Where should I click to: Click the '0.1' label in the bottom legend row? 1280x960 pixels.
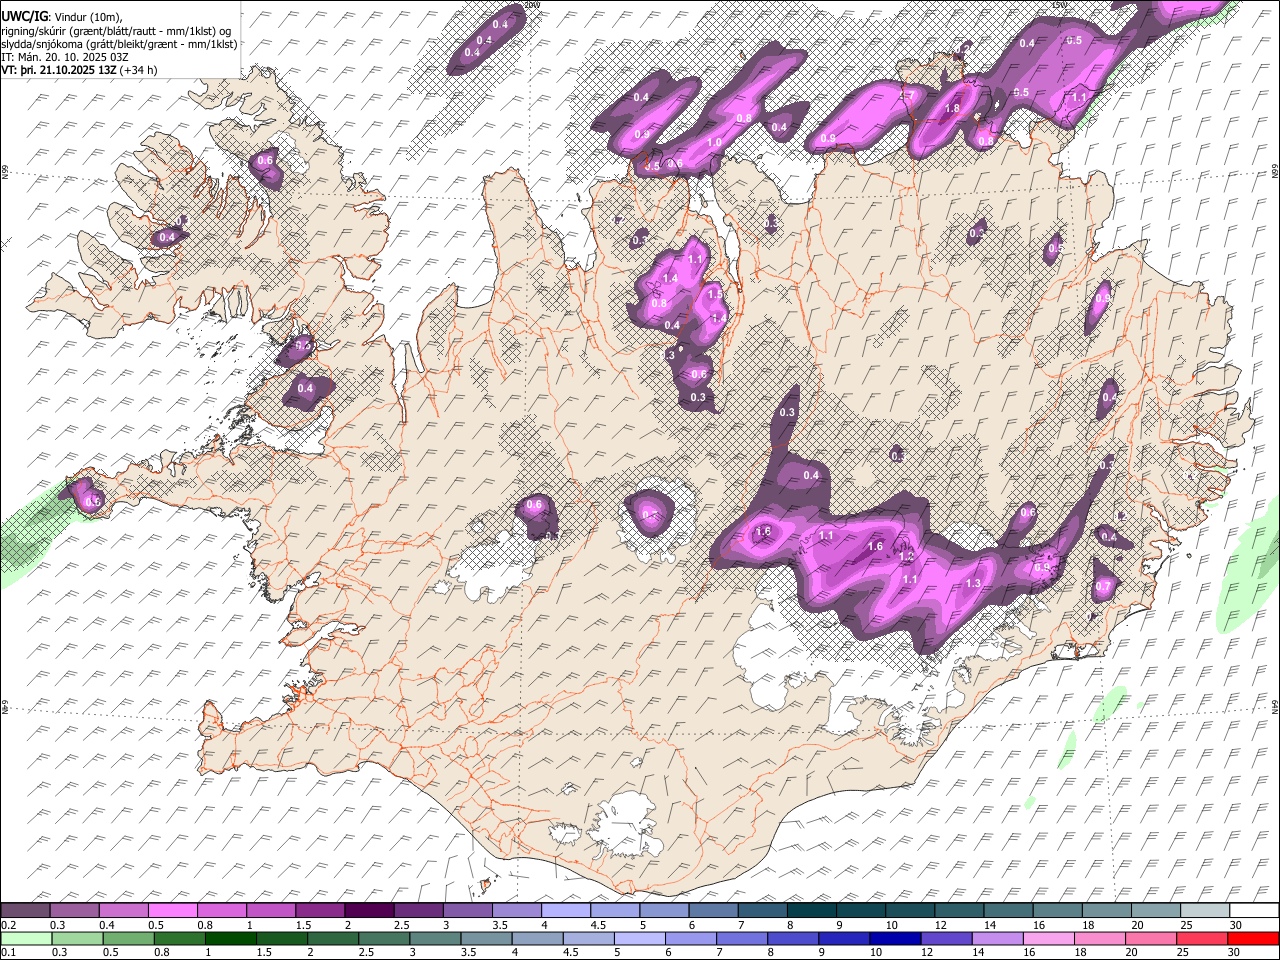tap(8, 952)
